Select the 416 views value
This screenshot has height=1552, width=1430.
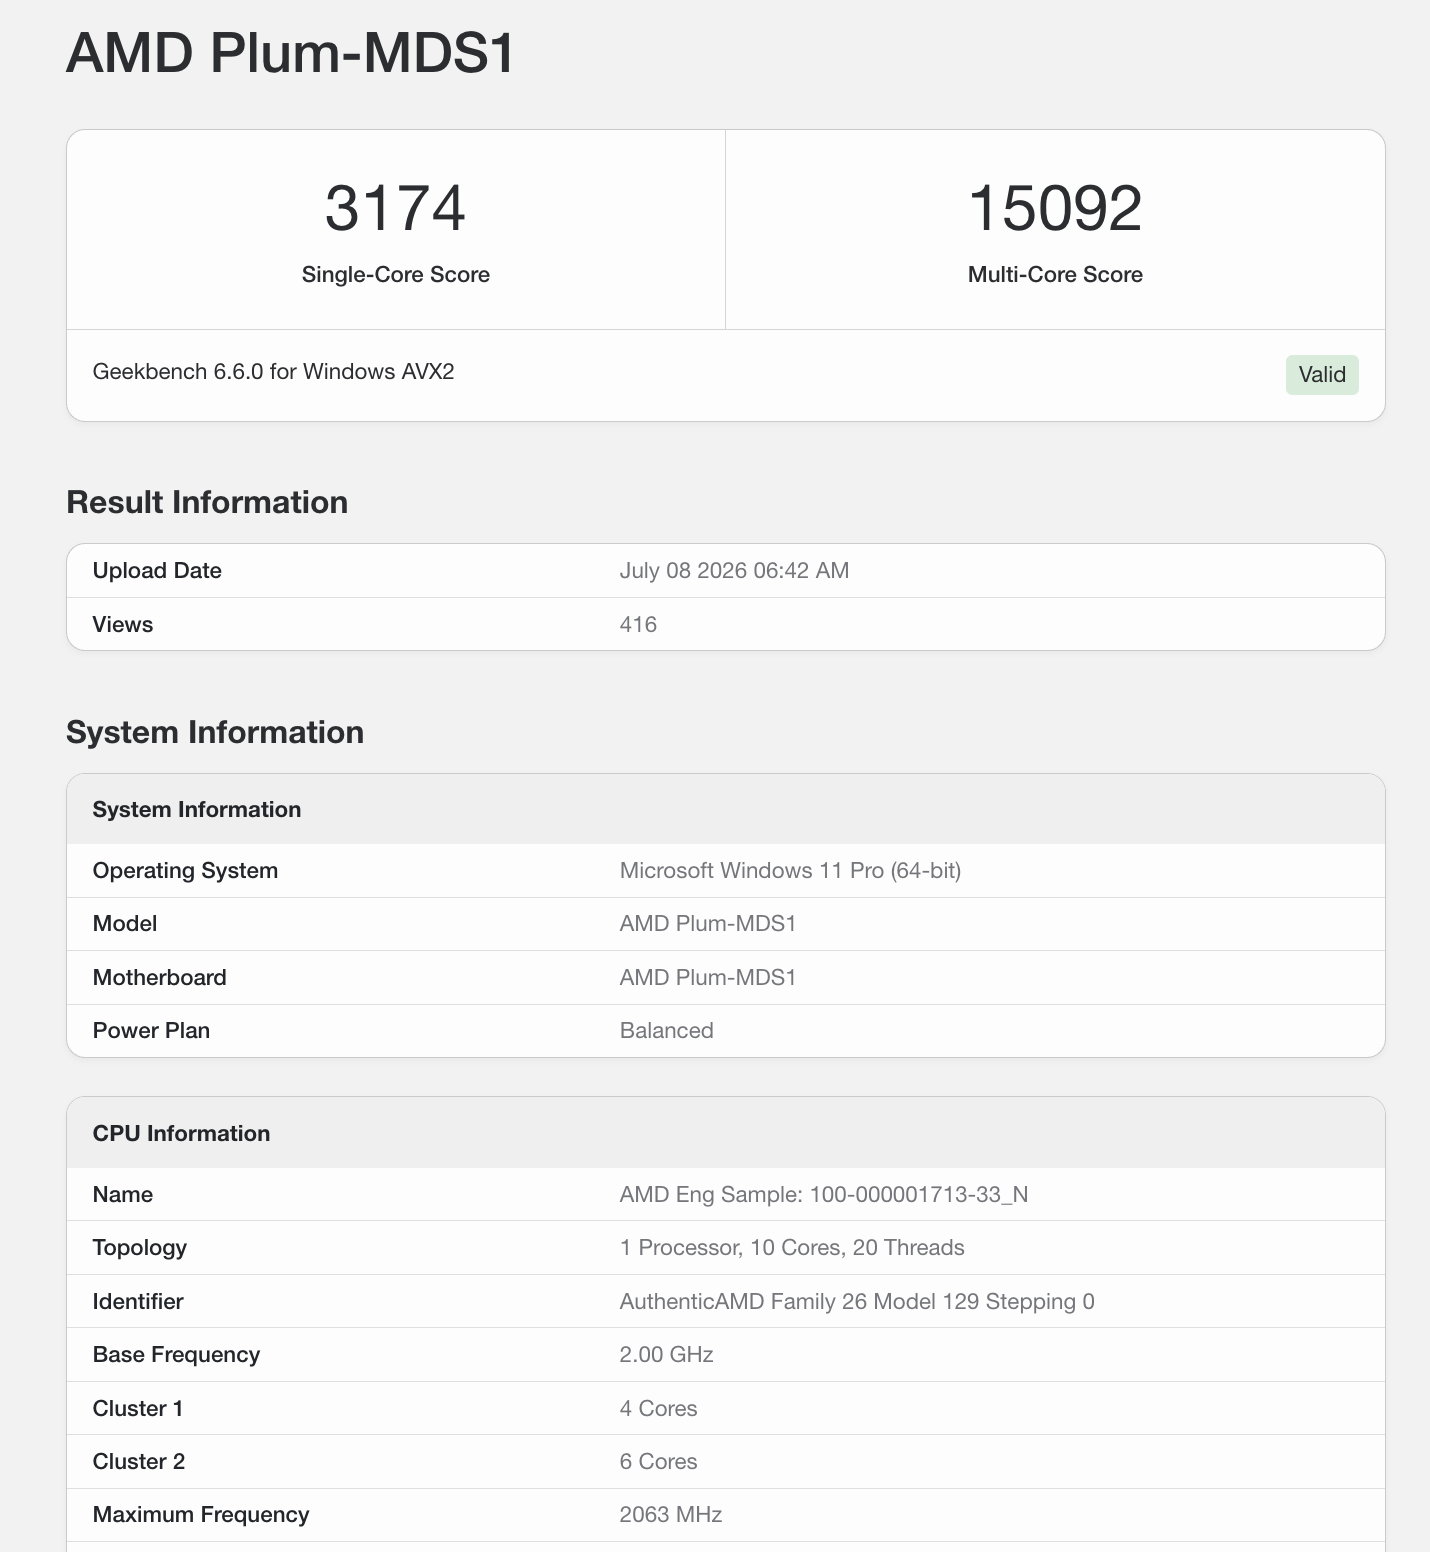pos(638,625)
